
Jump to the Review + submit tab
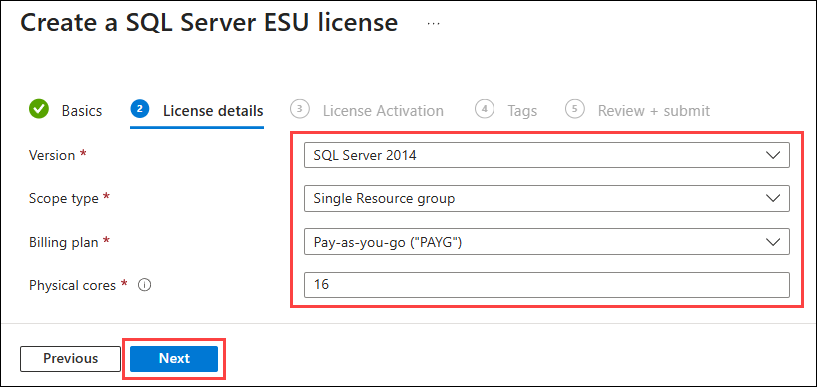(x=653, y=111)
